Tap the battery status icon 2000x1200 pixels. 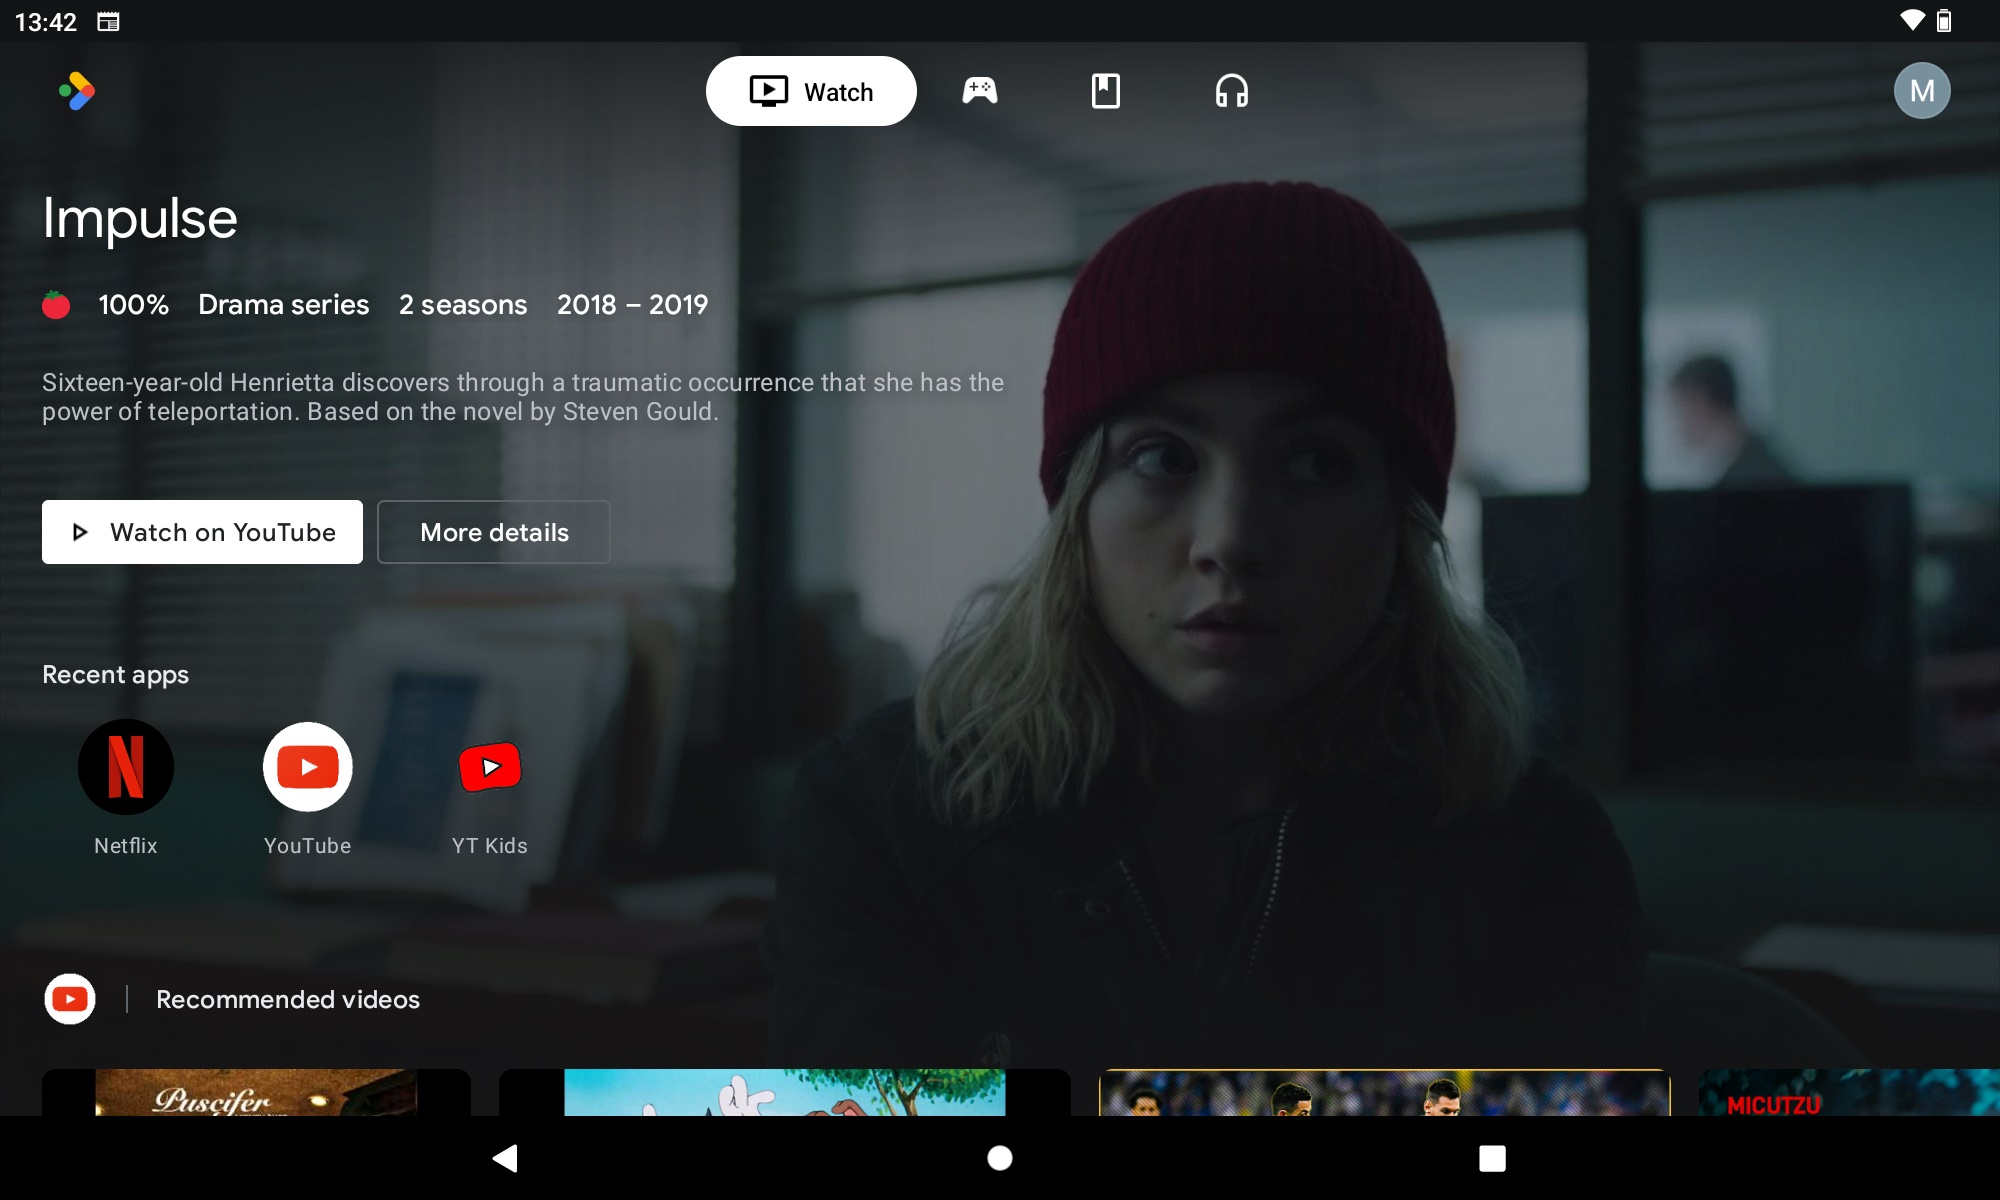pyautogui.click(x=1944, y=20)
